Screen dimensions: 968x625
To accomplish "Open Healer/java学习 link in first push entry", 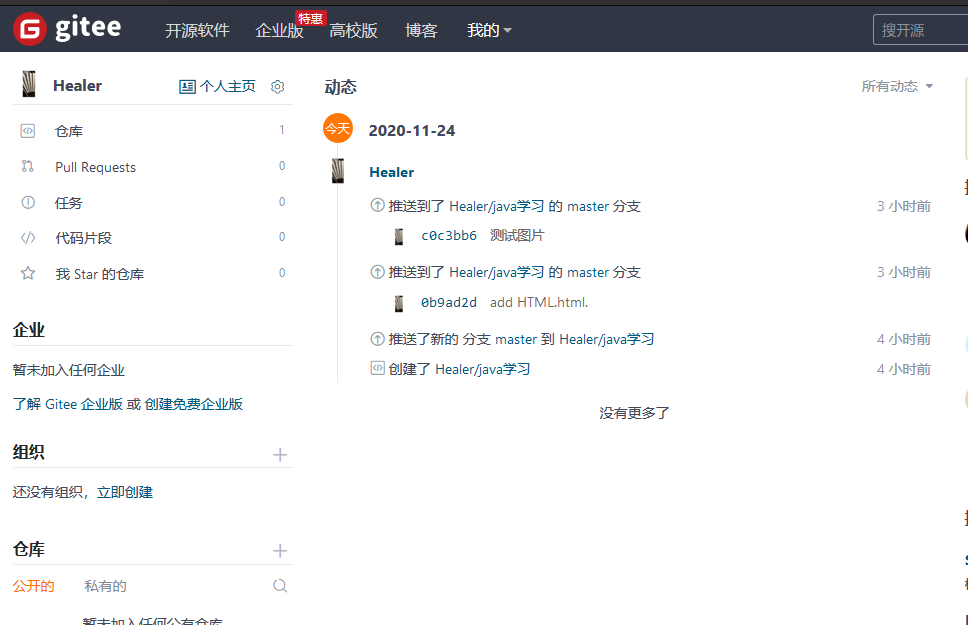I will point(496,206).
